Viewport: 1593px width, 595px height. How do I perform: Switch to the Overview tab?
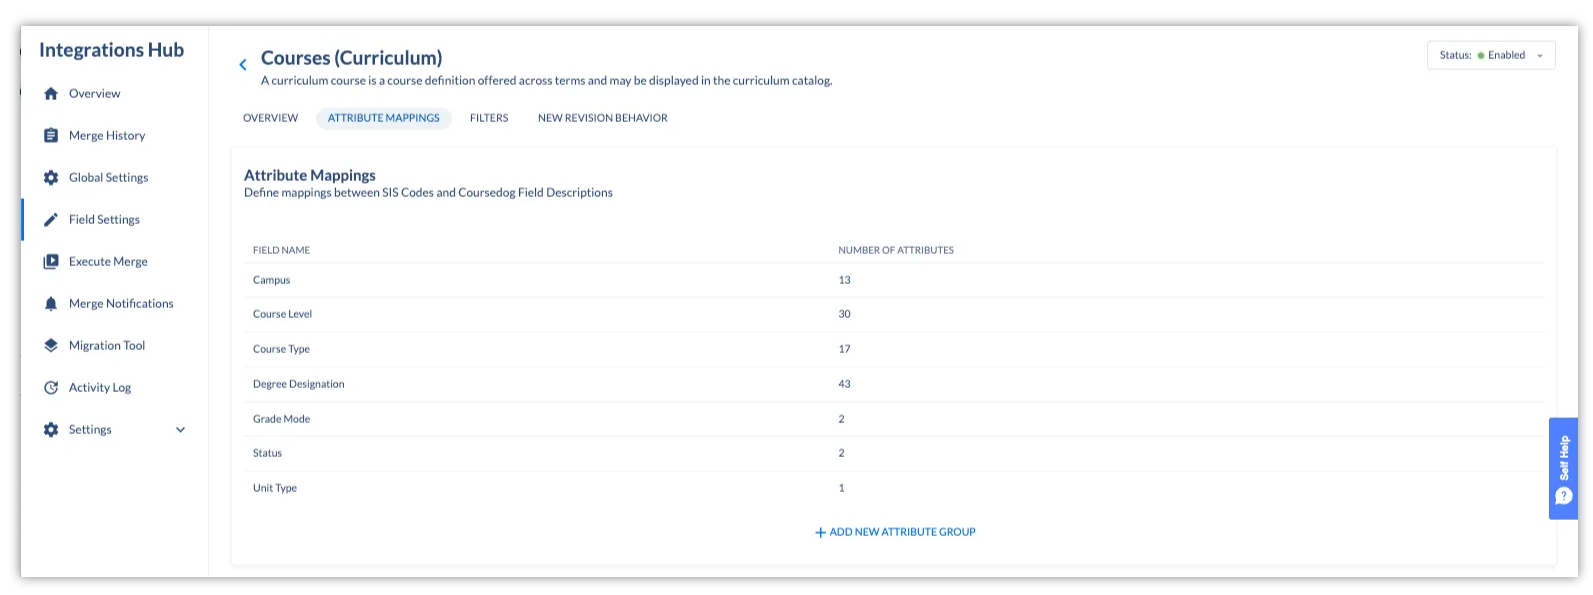270,118
